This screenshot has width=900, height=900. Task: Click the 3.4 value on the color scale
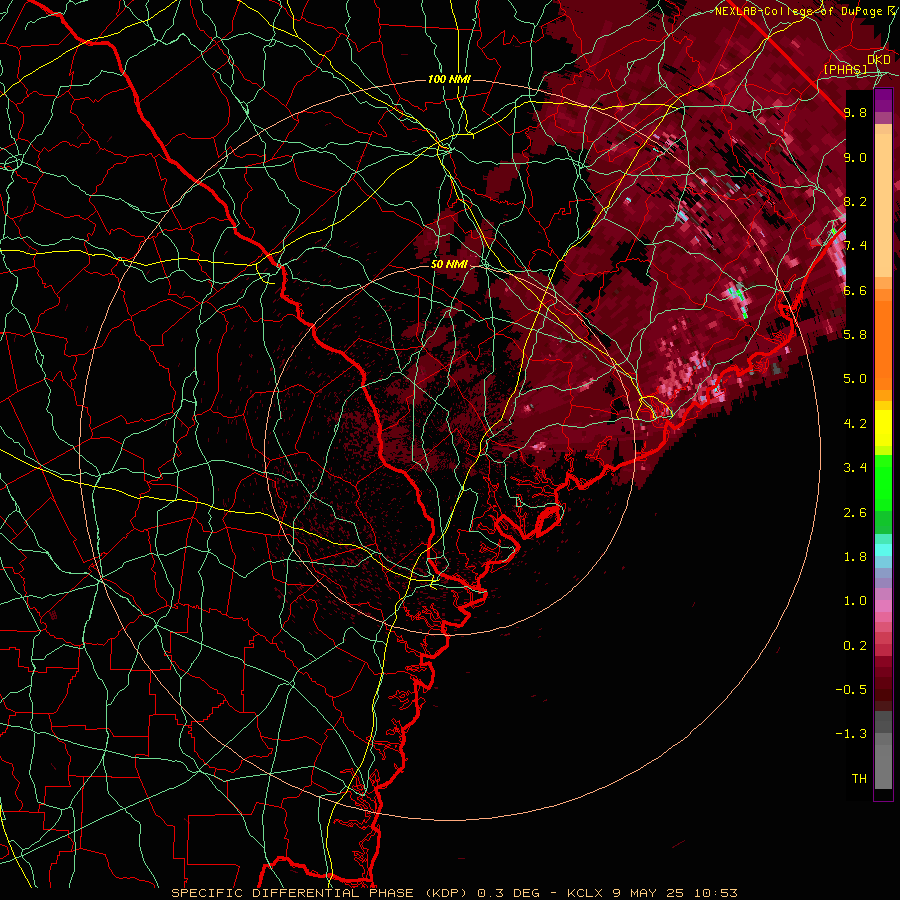click(855, 468)
